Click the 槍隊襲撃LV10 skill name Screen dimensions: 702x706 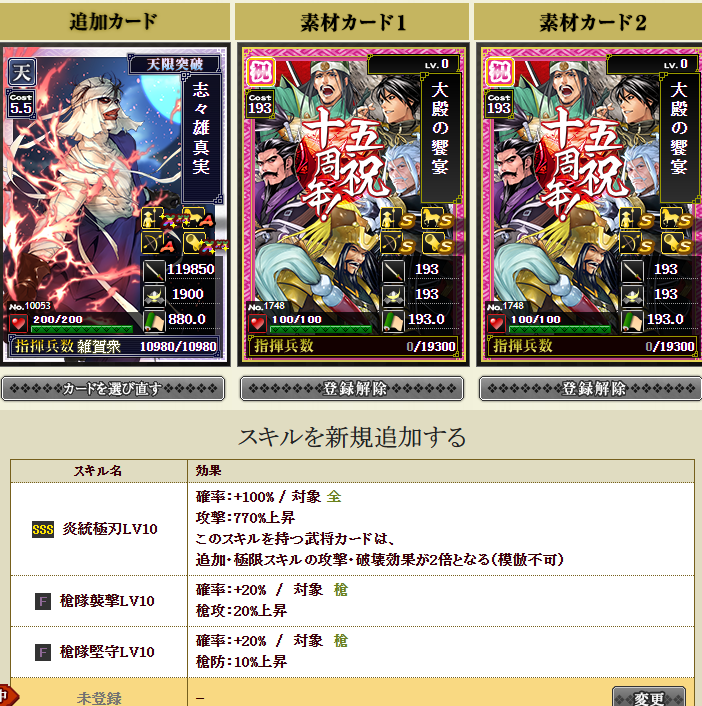[x=107, y=601]
